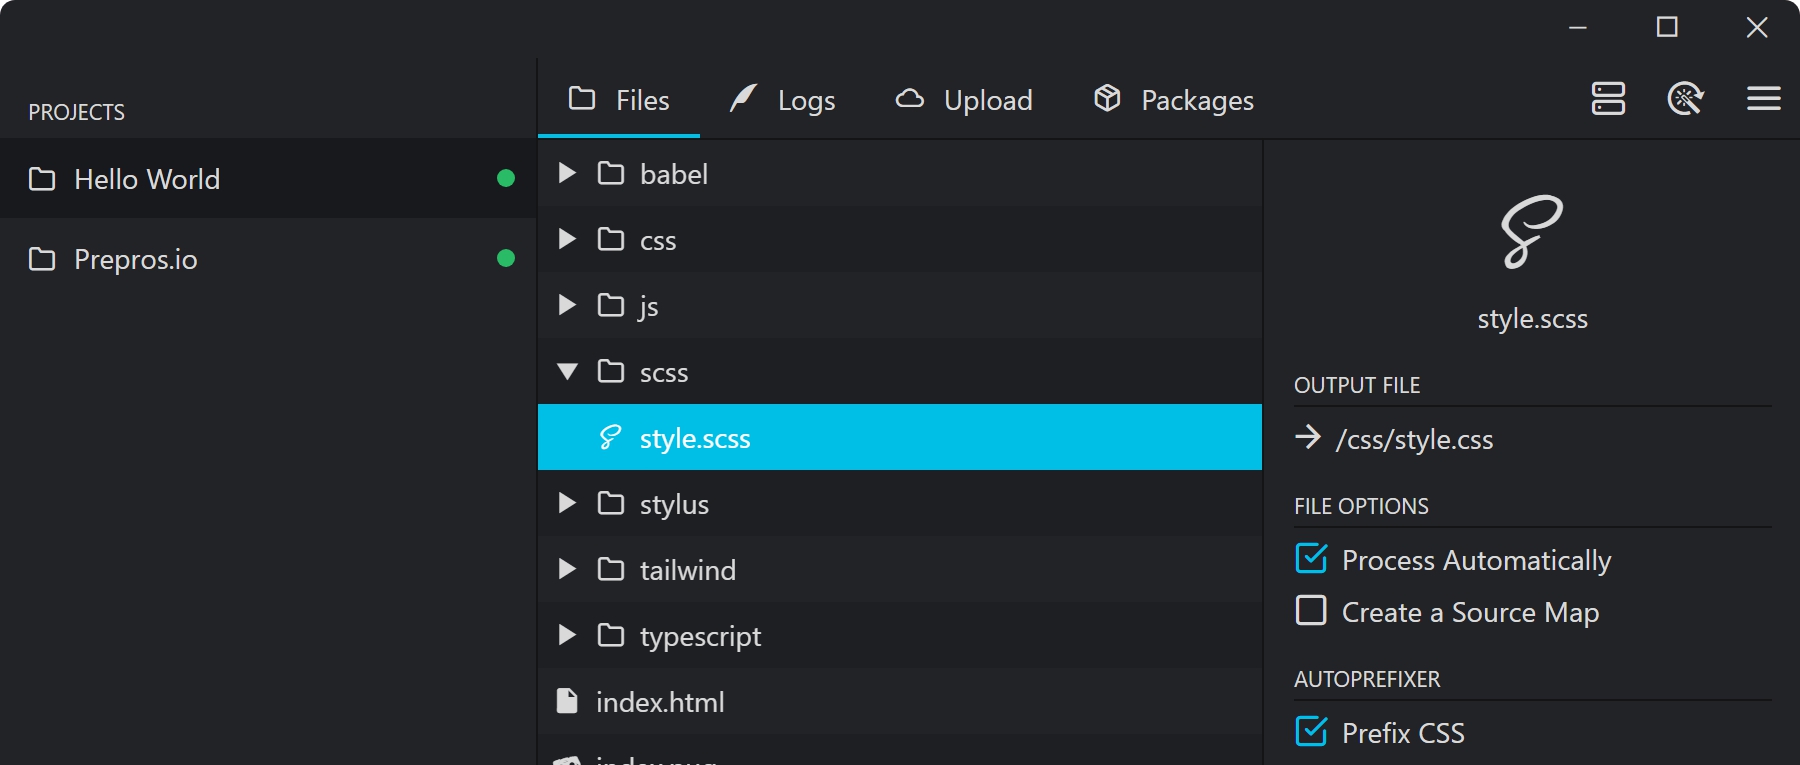Screen dimensions: 1800x765
Task: Click the tailwind folder icon
Action: pyautogui.click(x=611, y=569)
